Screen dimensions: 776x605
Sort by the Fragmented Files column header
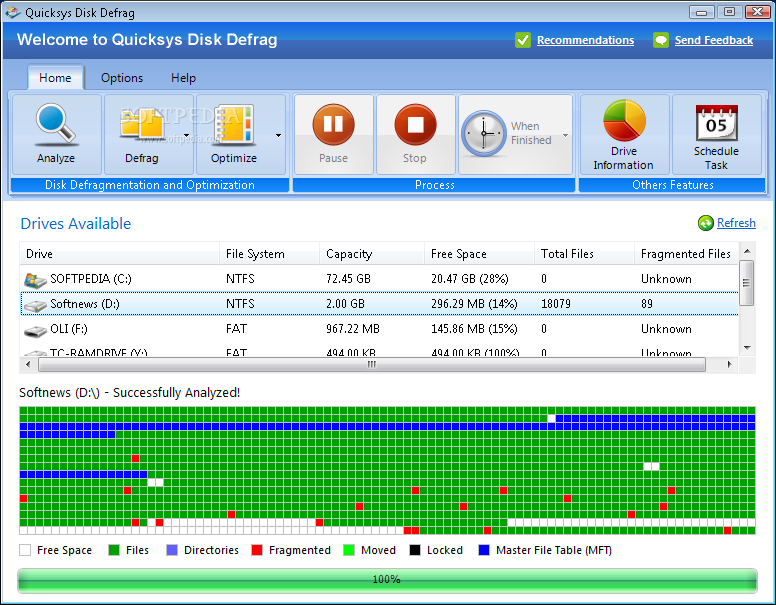686,253
